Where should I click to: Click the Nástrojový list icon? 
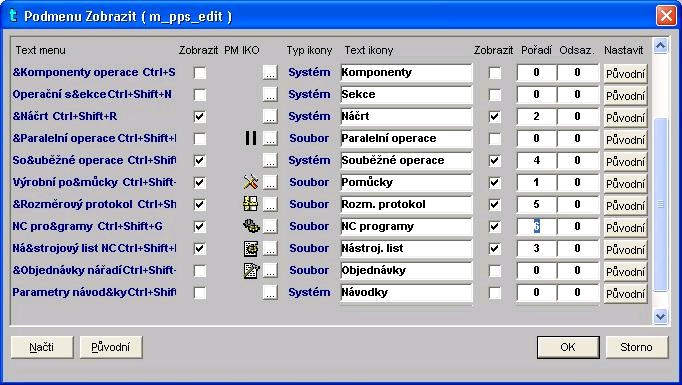click(x=251, y=248)
